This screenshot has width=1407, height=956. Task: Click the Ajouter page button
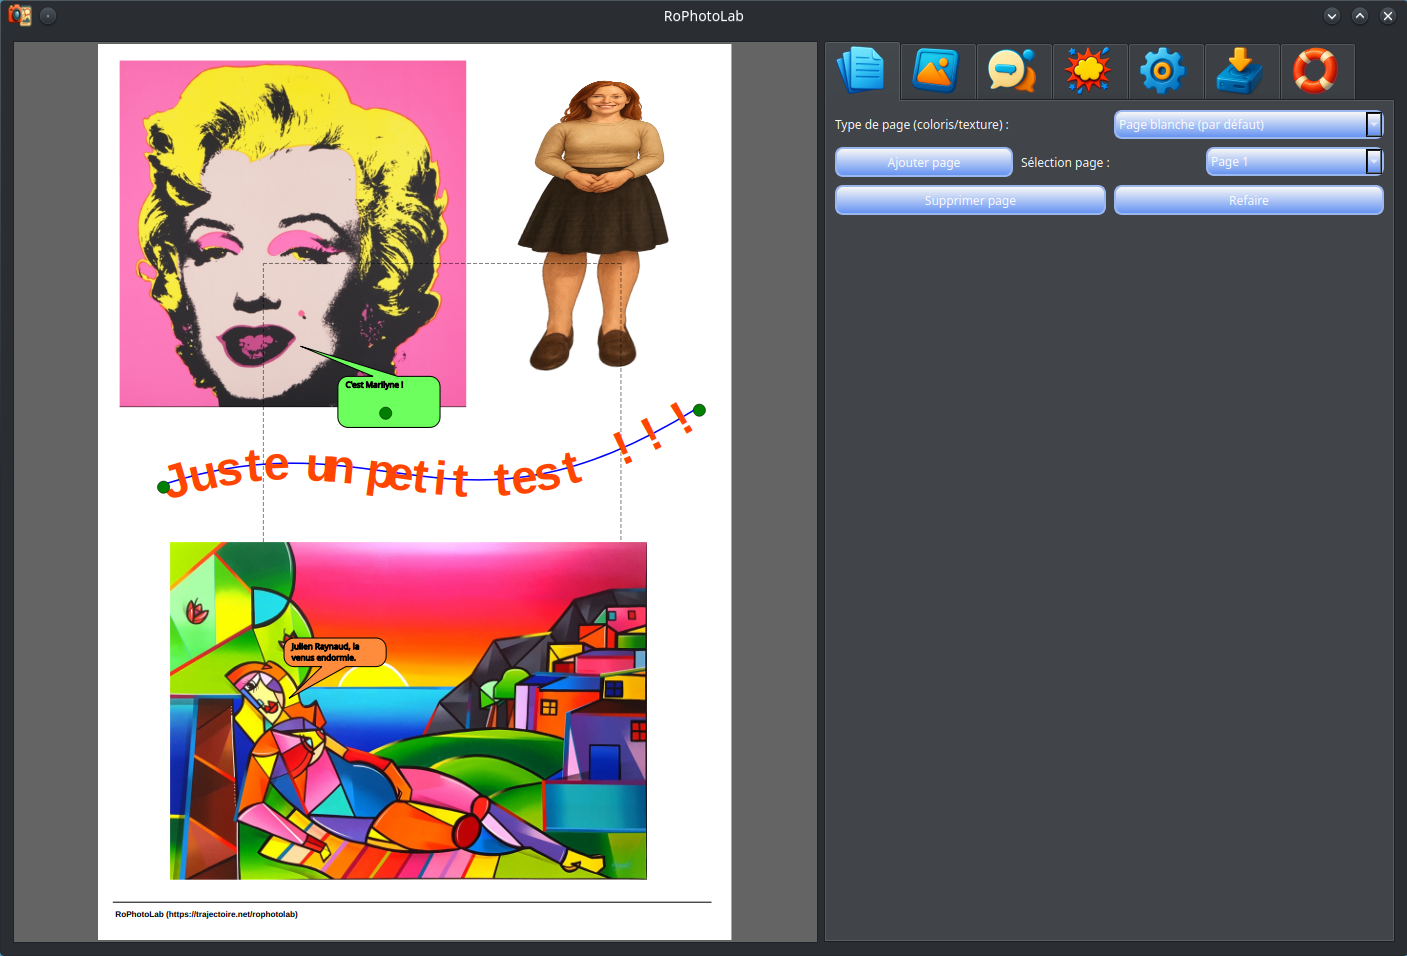pos(923,162)
